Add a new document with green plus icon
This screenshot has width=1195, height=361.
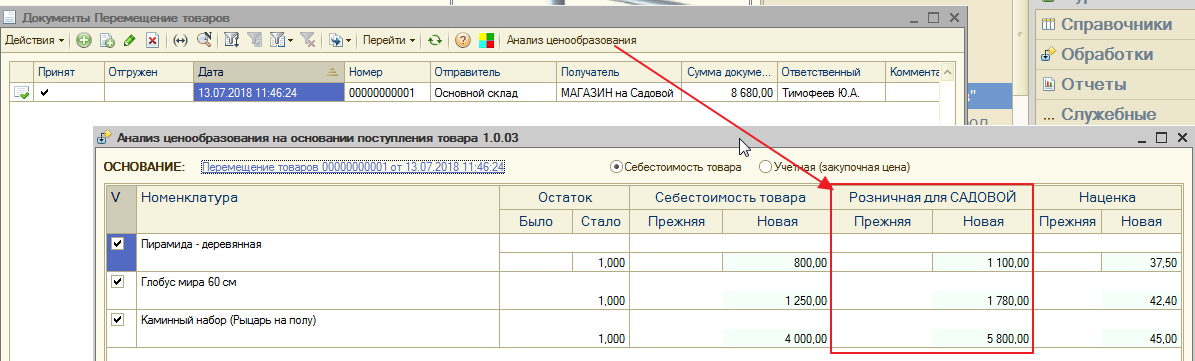84,40
